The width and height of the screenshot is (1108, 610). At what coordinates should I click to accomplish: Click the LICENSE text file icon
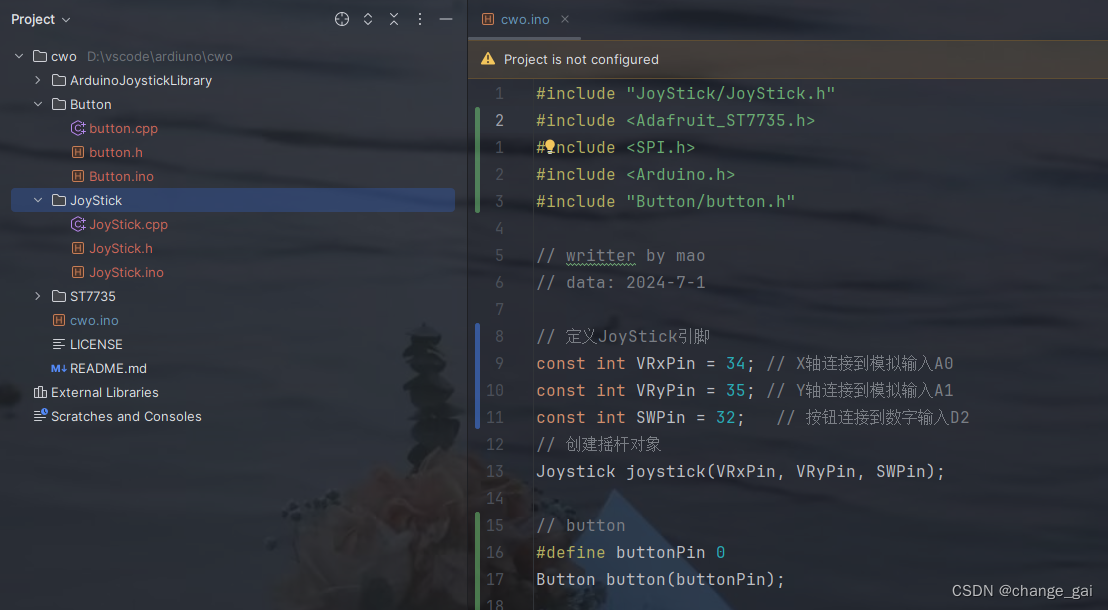click(x=59, y=344)
